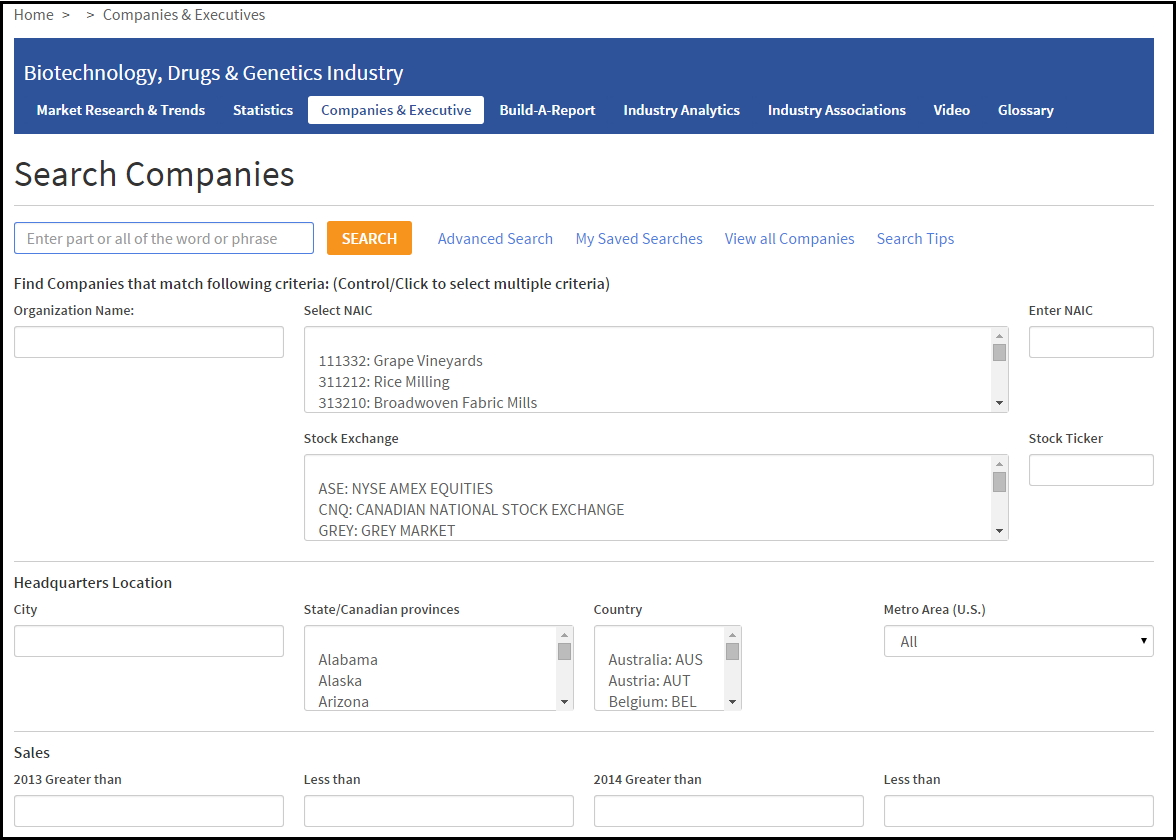The width and height of the screenshot is (1176, 840).
Task: Click the orange SEARCH button
Action: (369, 238)
